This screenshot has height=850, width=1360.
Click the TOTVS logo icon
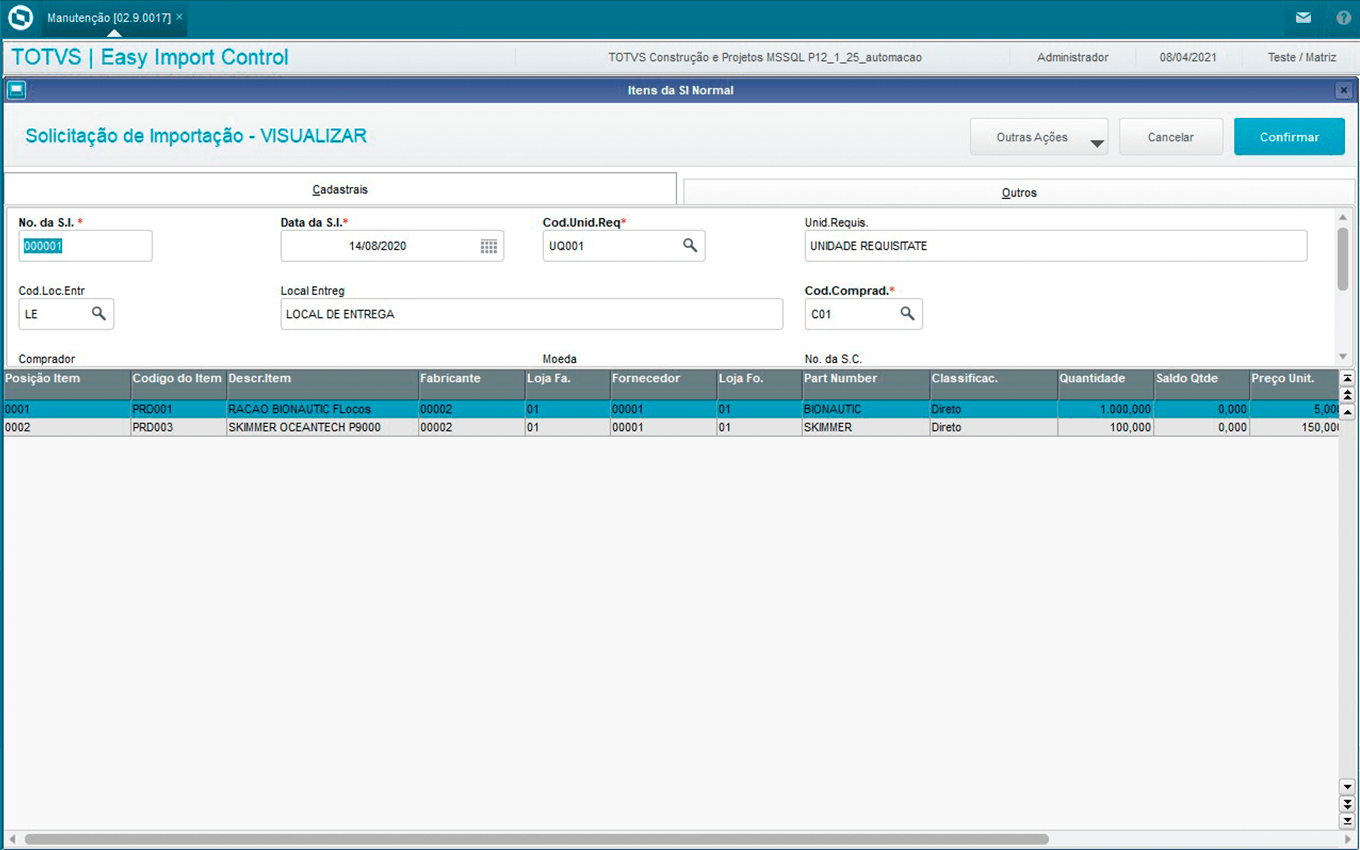pos(20,18)
